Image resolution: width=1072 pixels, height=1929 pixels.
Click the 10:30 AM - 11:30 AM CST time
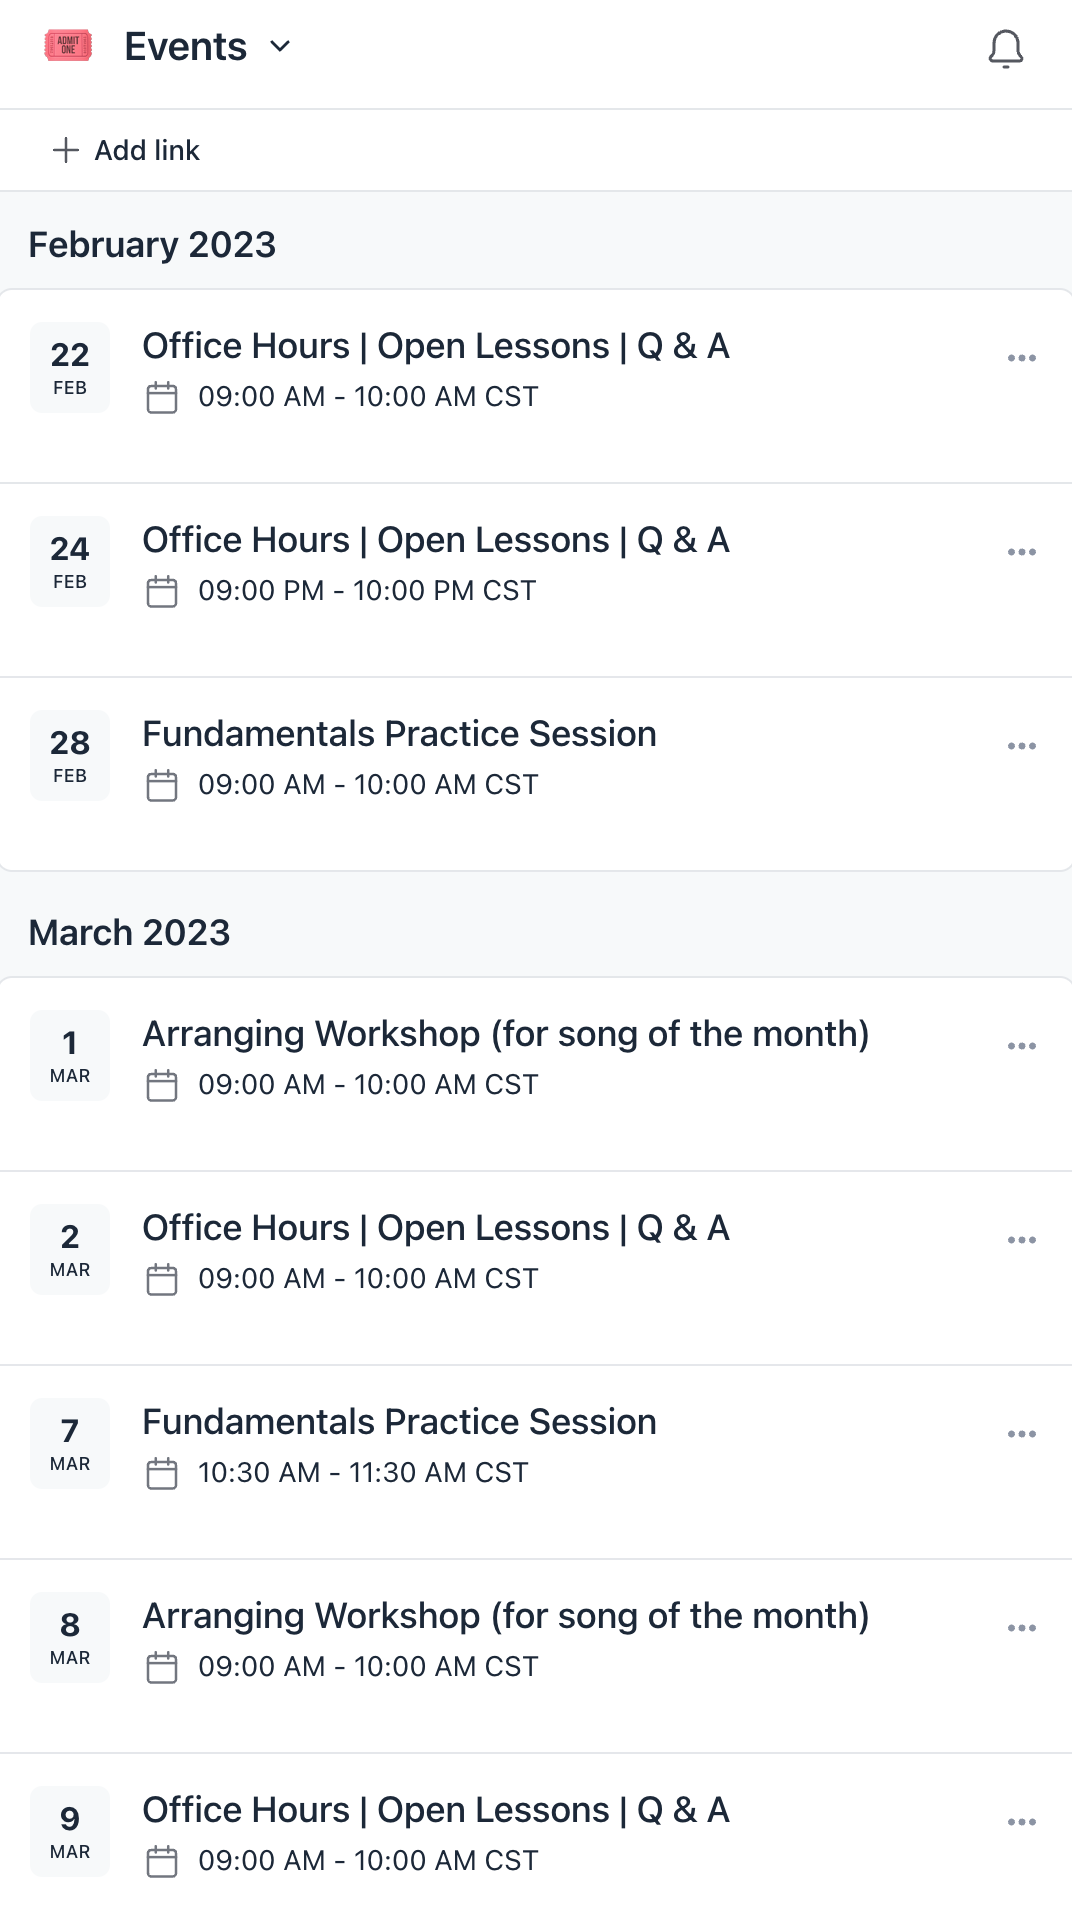point(363,1473)
